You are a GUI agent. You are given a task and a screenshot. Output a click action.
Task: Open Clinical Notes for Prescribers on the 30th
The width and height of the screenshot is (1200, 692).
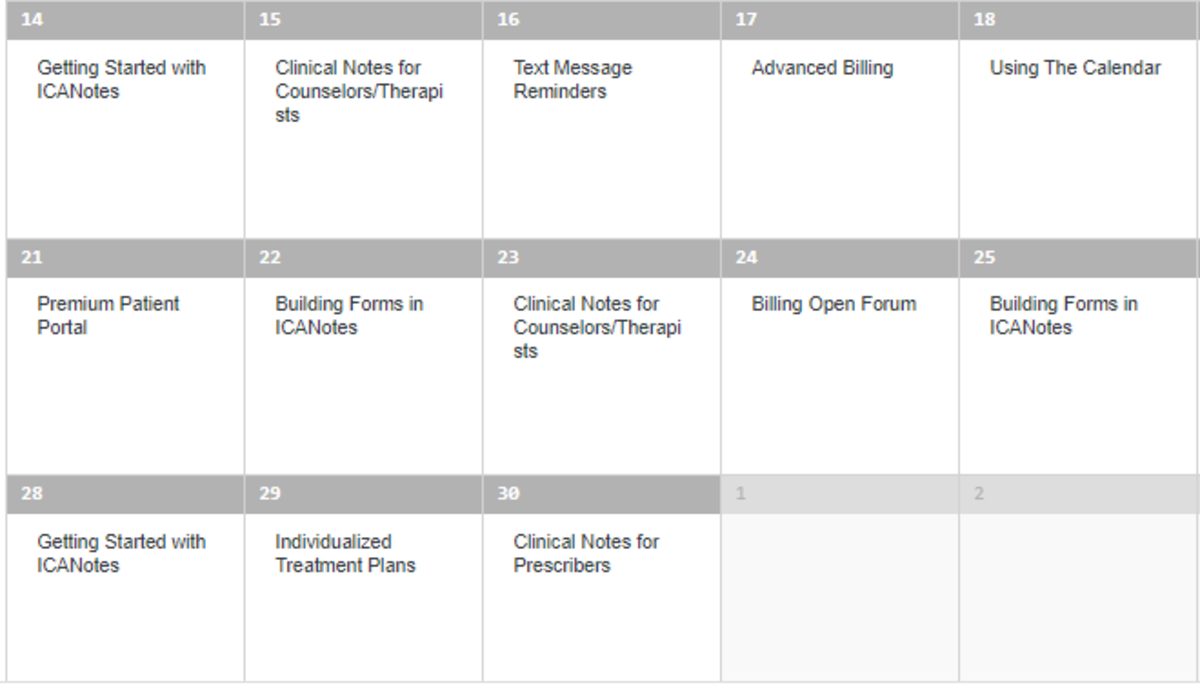tap(585, 553)
